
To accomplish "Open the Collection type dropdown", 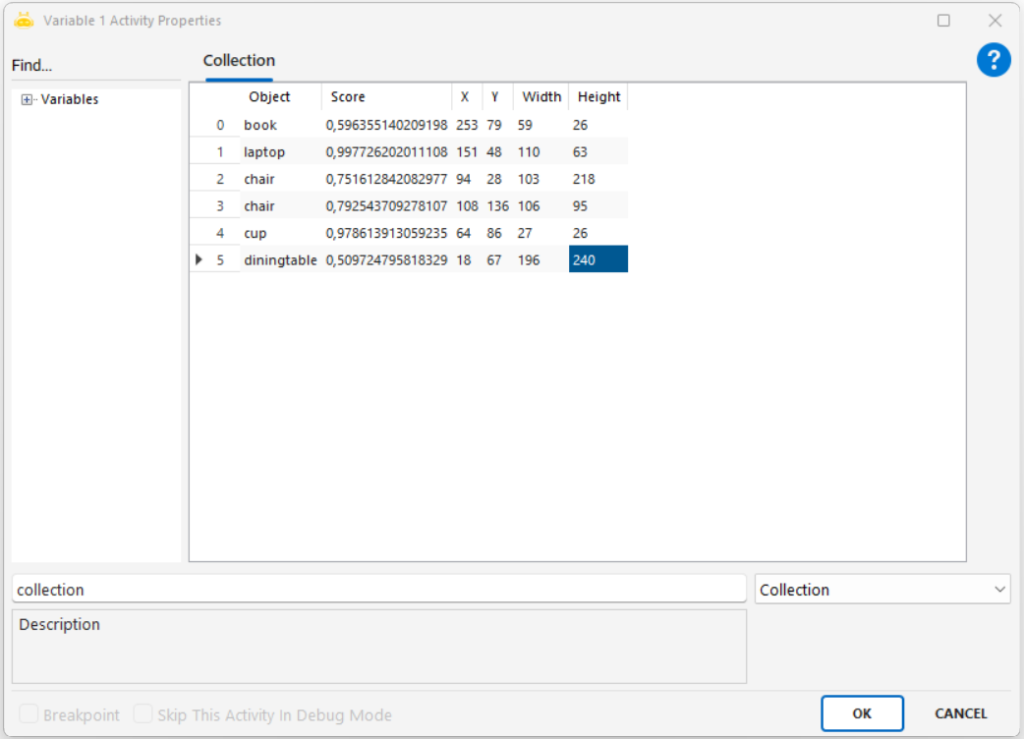I will point(883,590).
